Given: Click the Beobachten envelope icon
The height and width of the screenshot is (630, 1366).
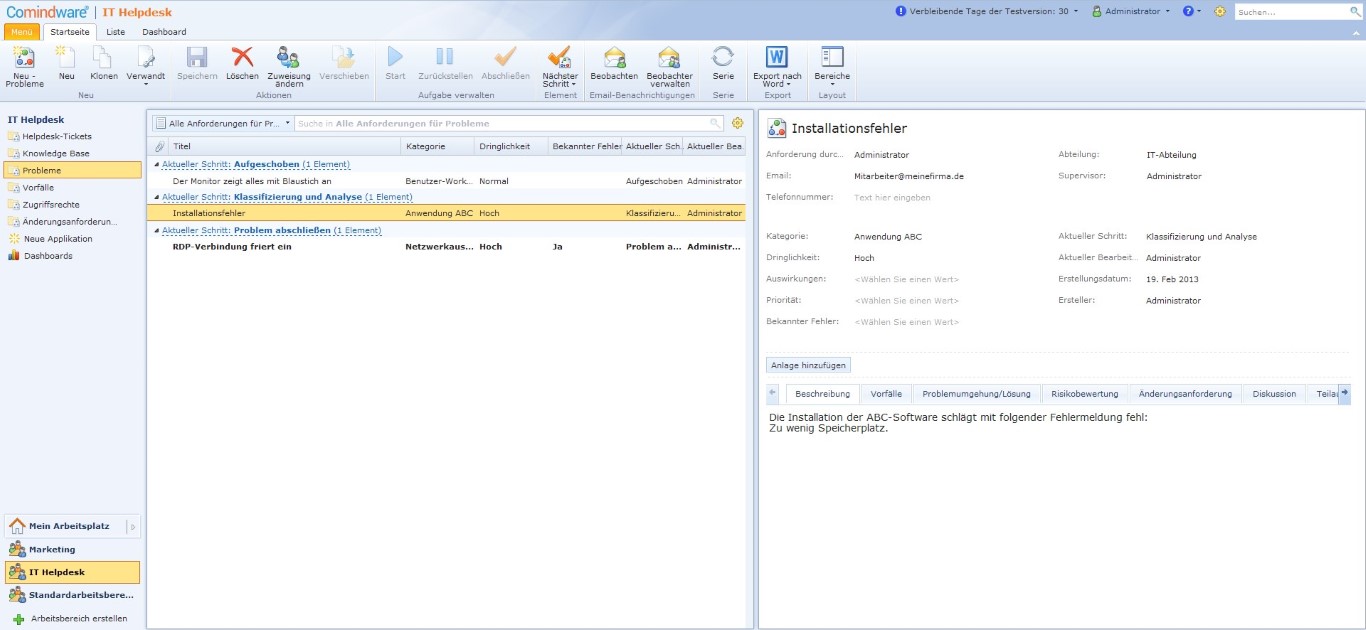Looking at the screenshot, I should tap(614, 58).
